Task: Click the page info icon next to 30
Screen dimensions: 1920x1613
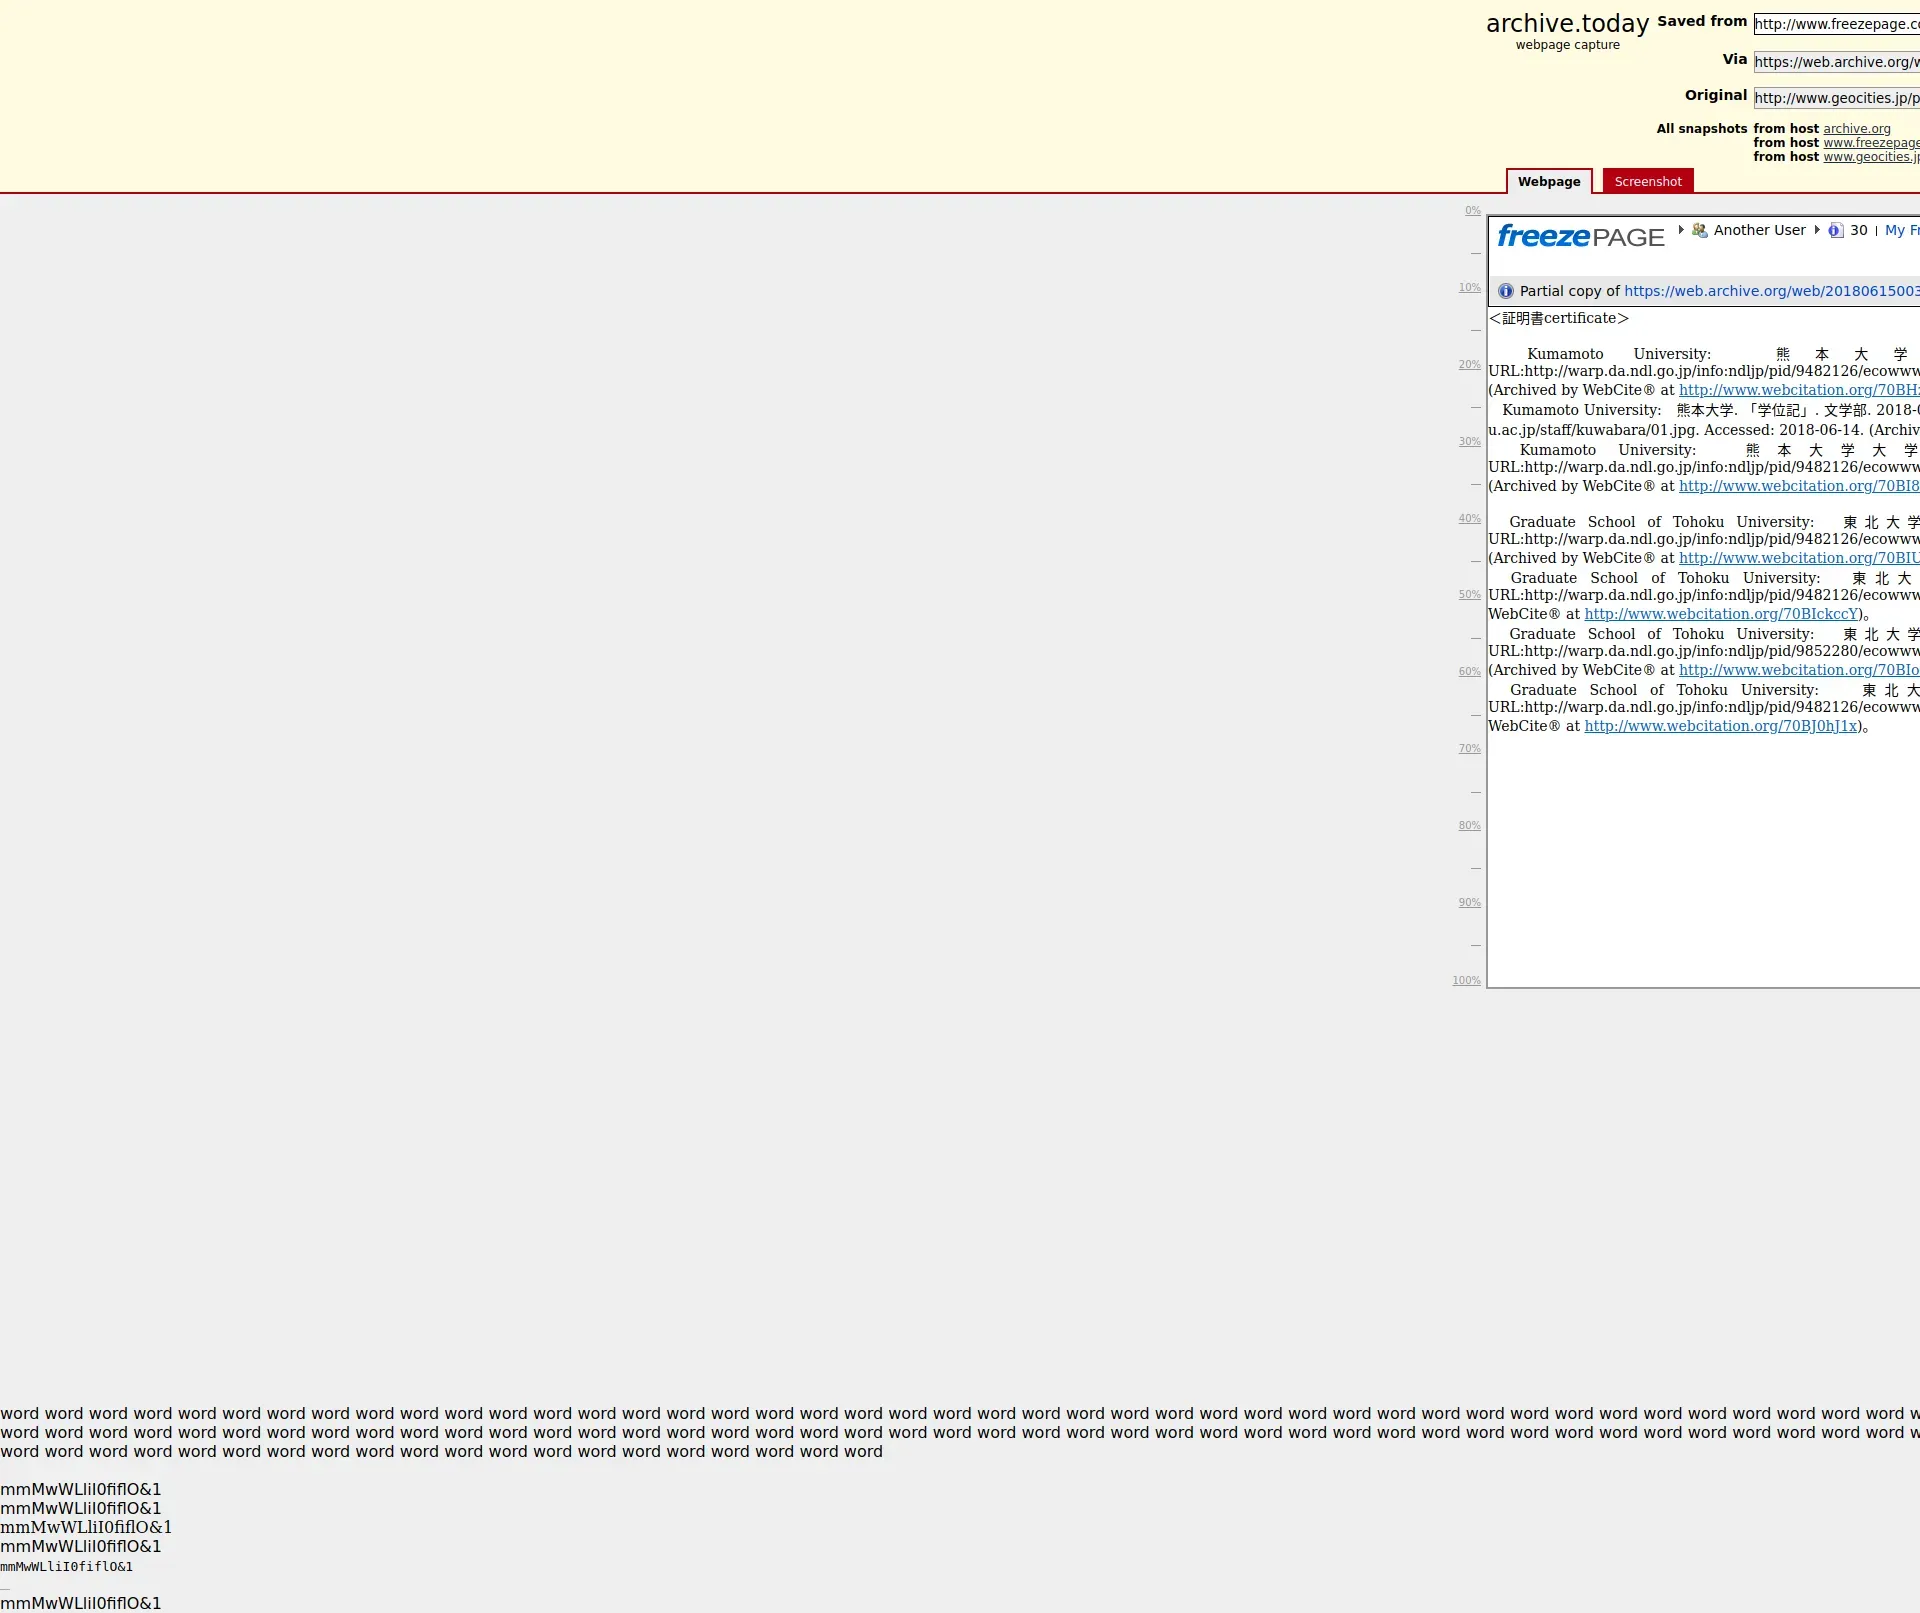Action: [1835, 230]
